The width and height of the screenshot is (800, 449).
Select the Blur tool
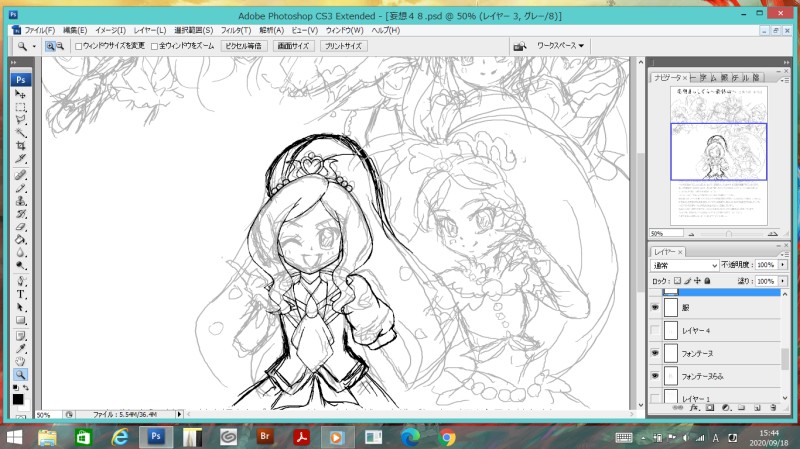pyautogui.click(x=20, y=252)
